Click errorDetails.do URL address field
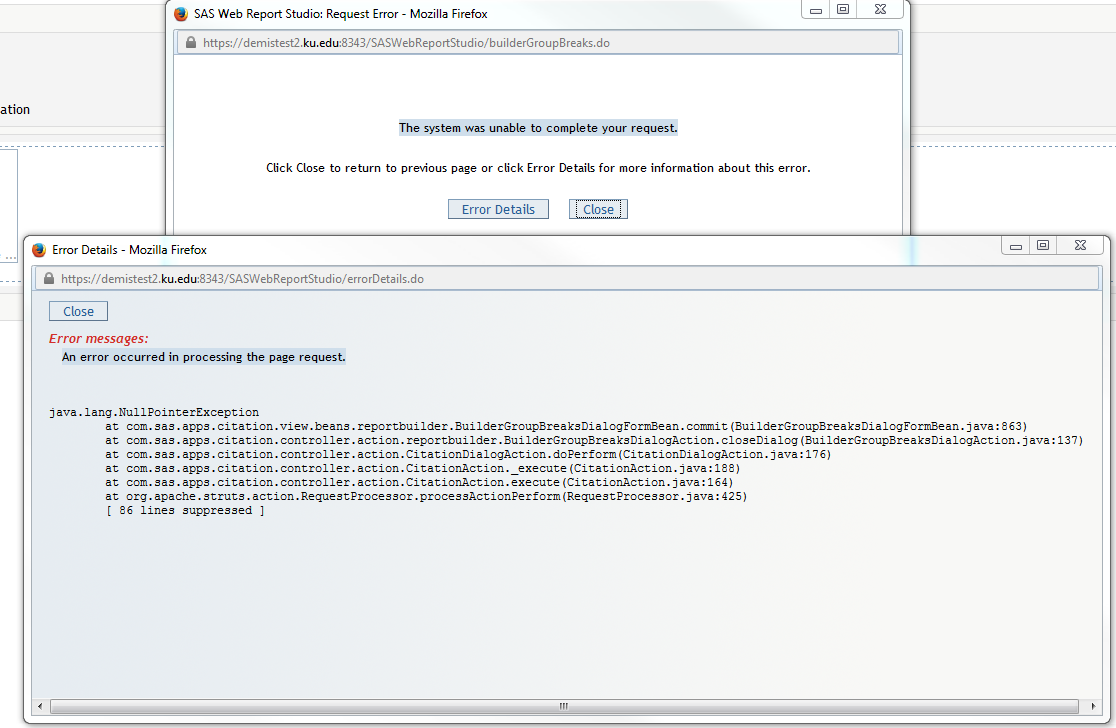This screenshot has width=1116, height=728. click(567, 278)
